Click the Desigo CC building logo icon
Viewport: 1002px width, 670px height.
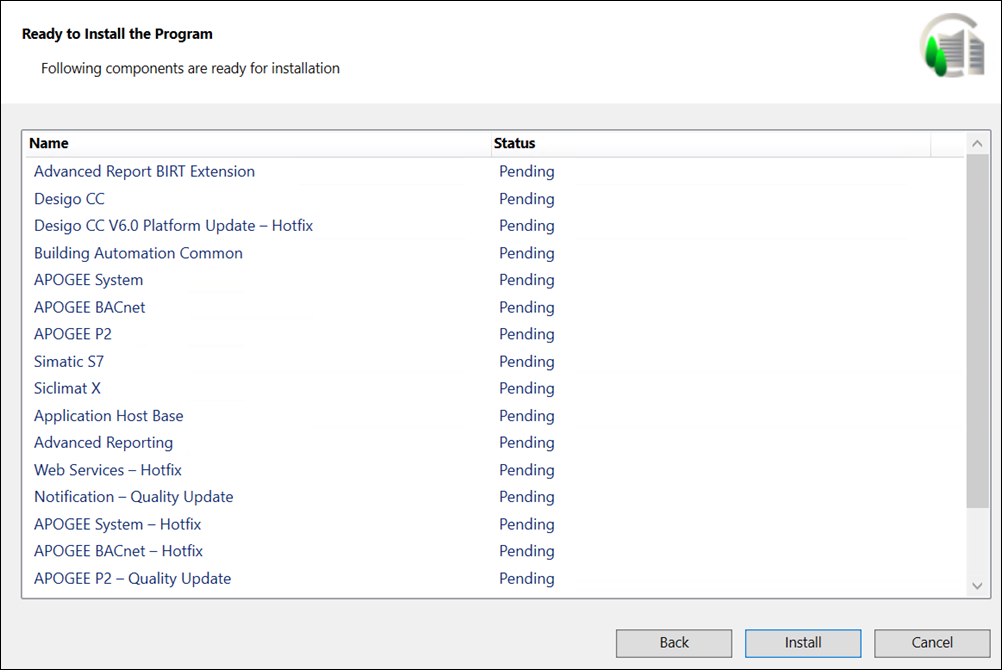951,46
